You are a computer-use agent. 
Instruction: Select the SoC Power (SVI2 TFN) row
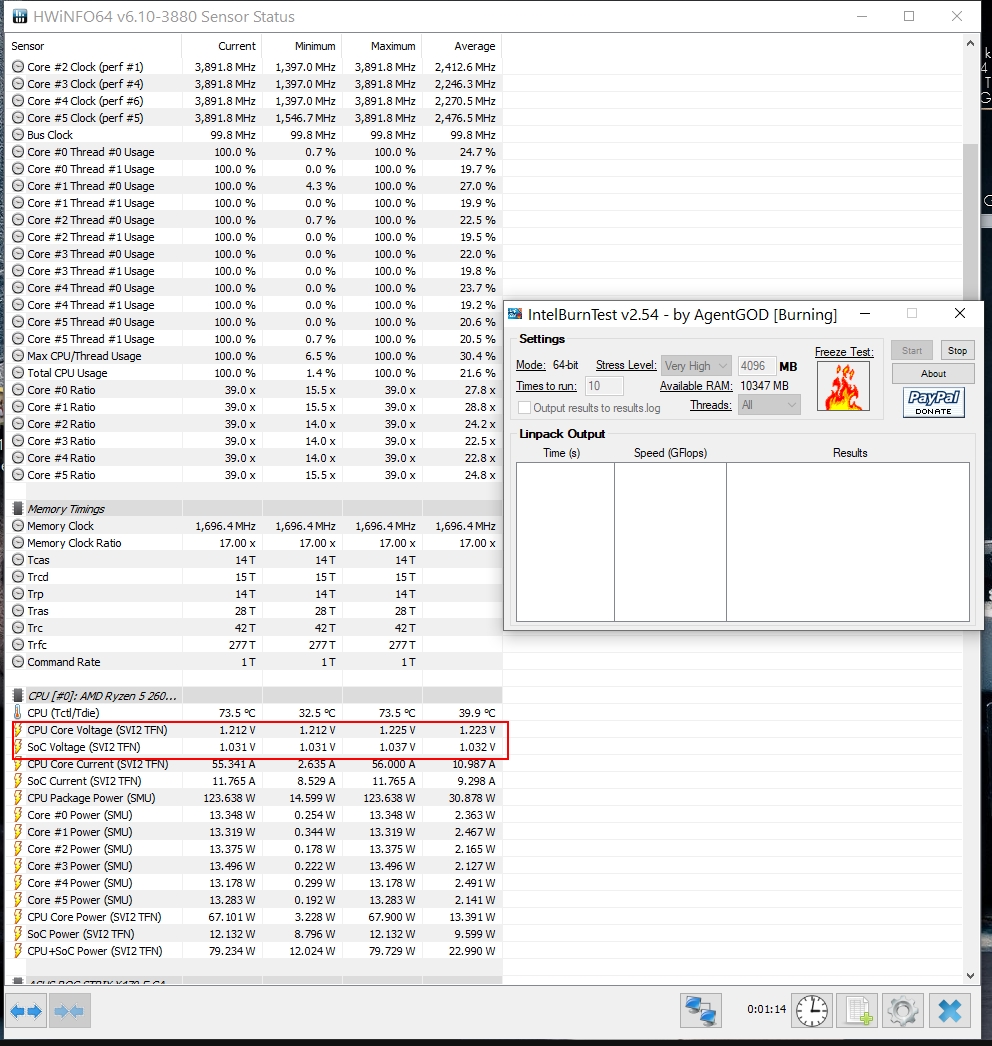254,934
